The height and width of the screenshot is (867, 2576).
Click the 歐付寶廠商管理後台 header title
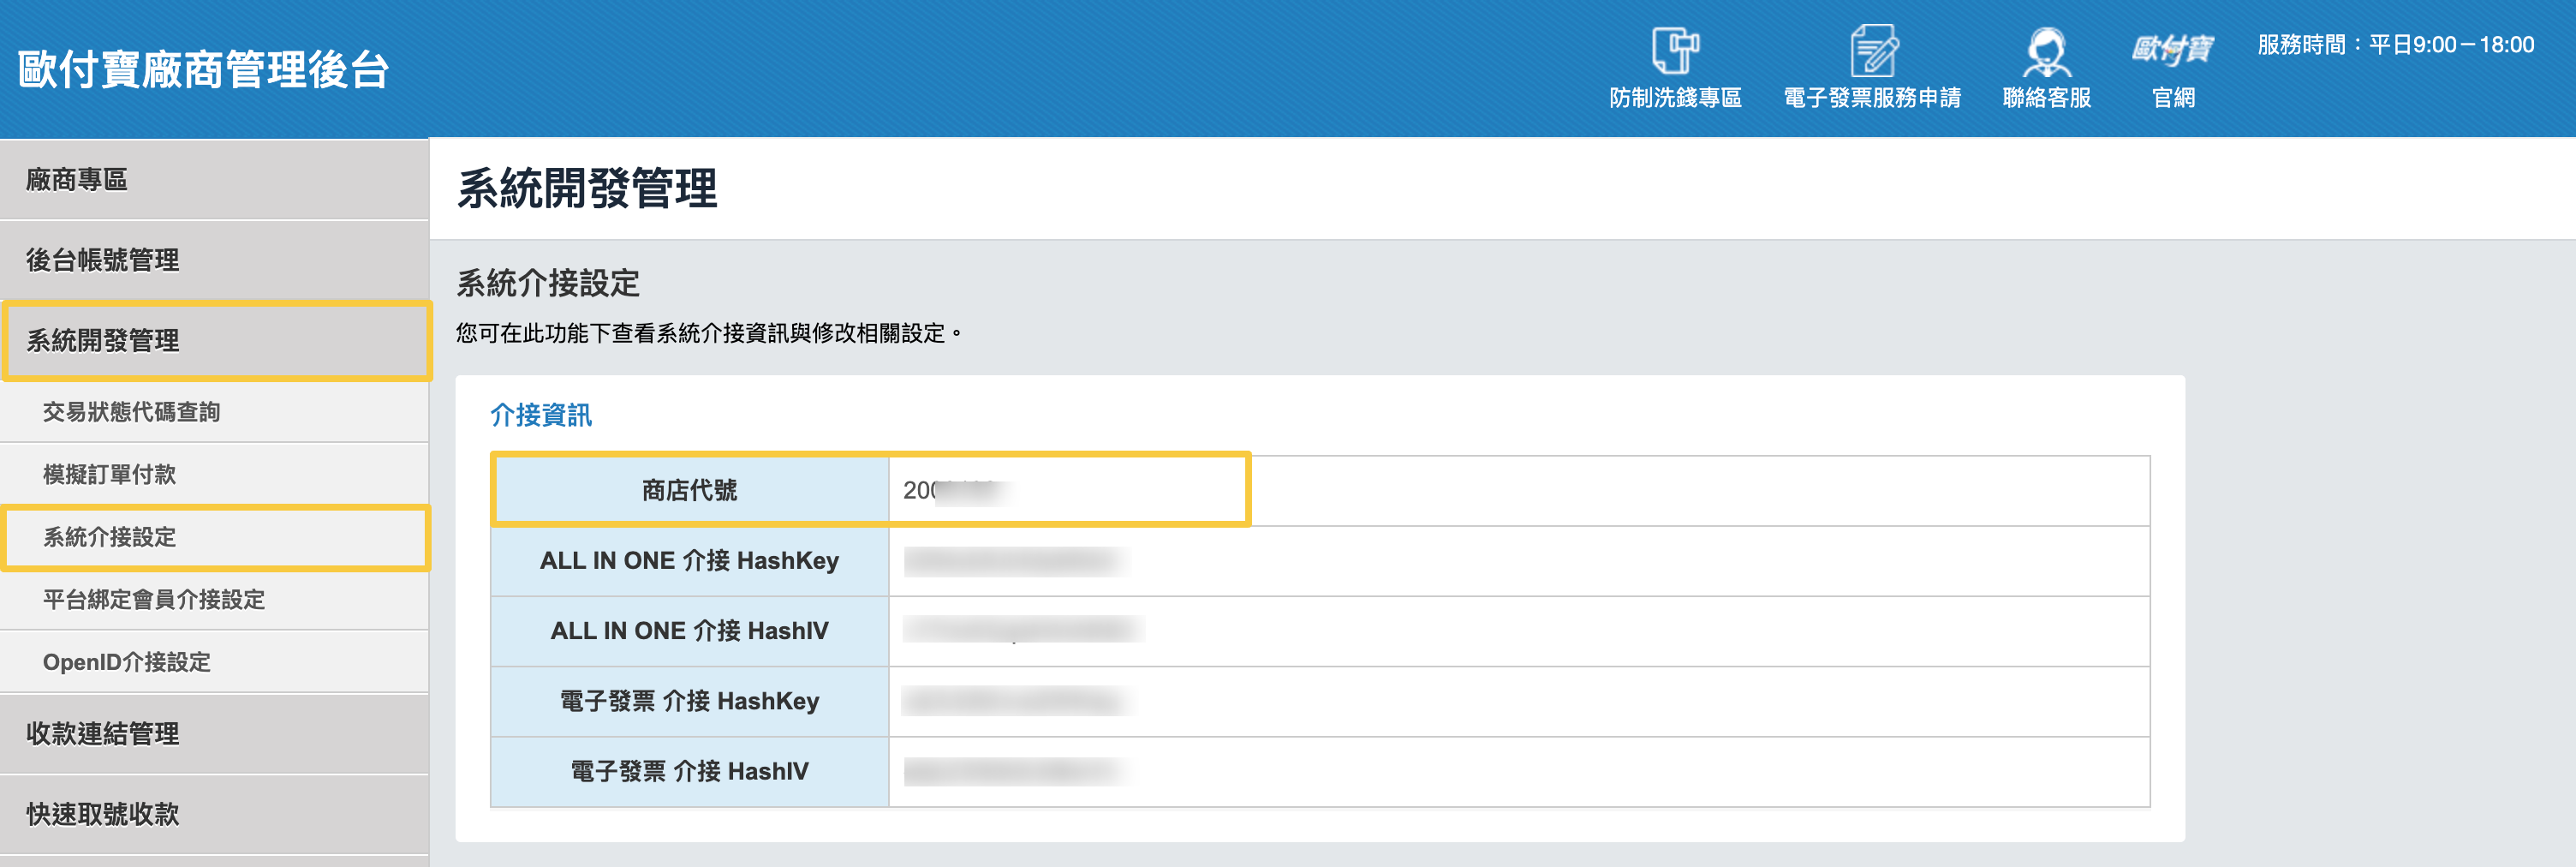pyautogui.click(x=203, y=70)
